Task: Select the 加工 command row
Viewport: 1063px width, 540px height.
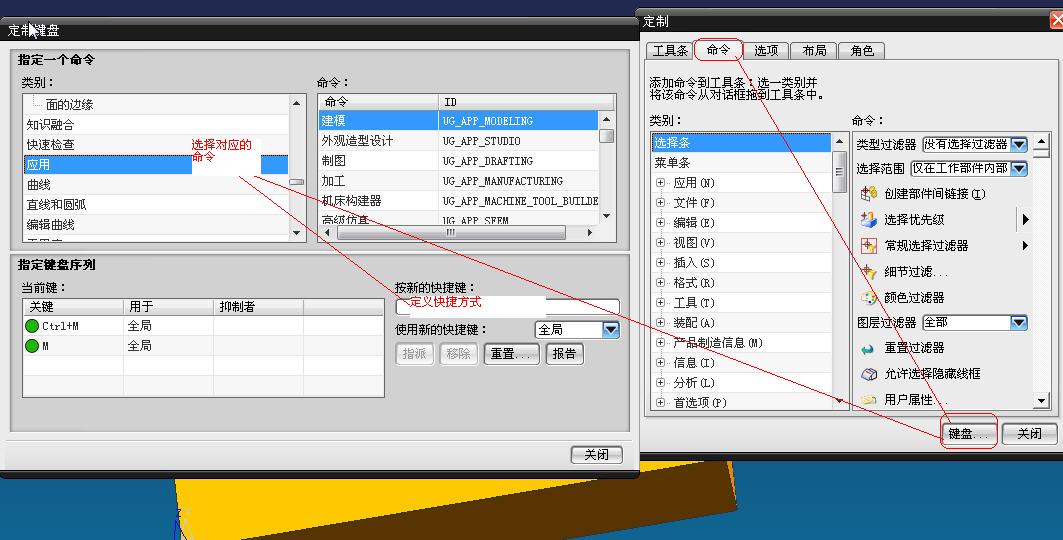Action: click(459, 181)
